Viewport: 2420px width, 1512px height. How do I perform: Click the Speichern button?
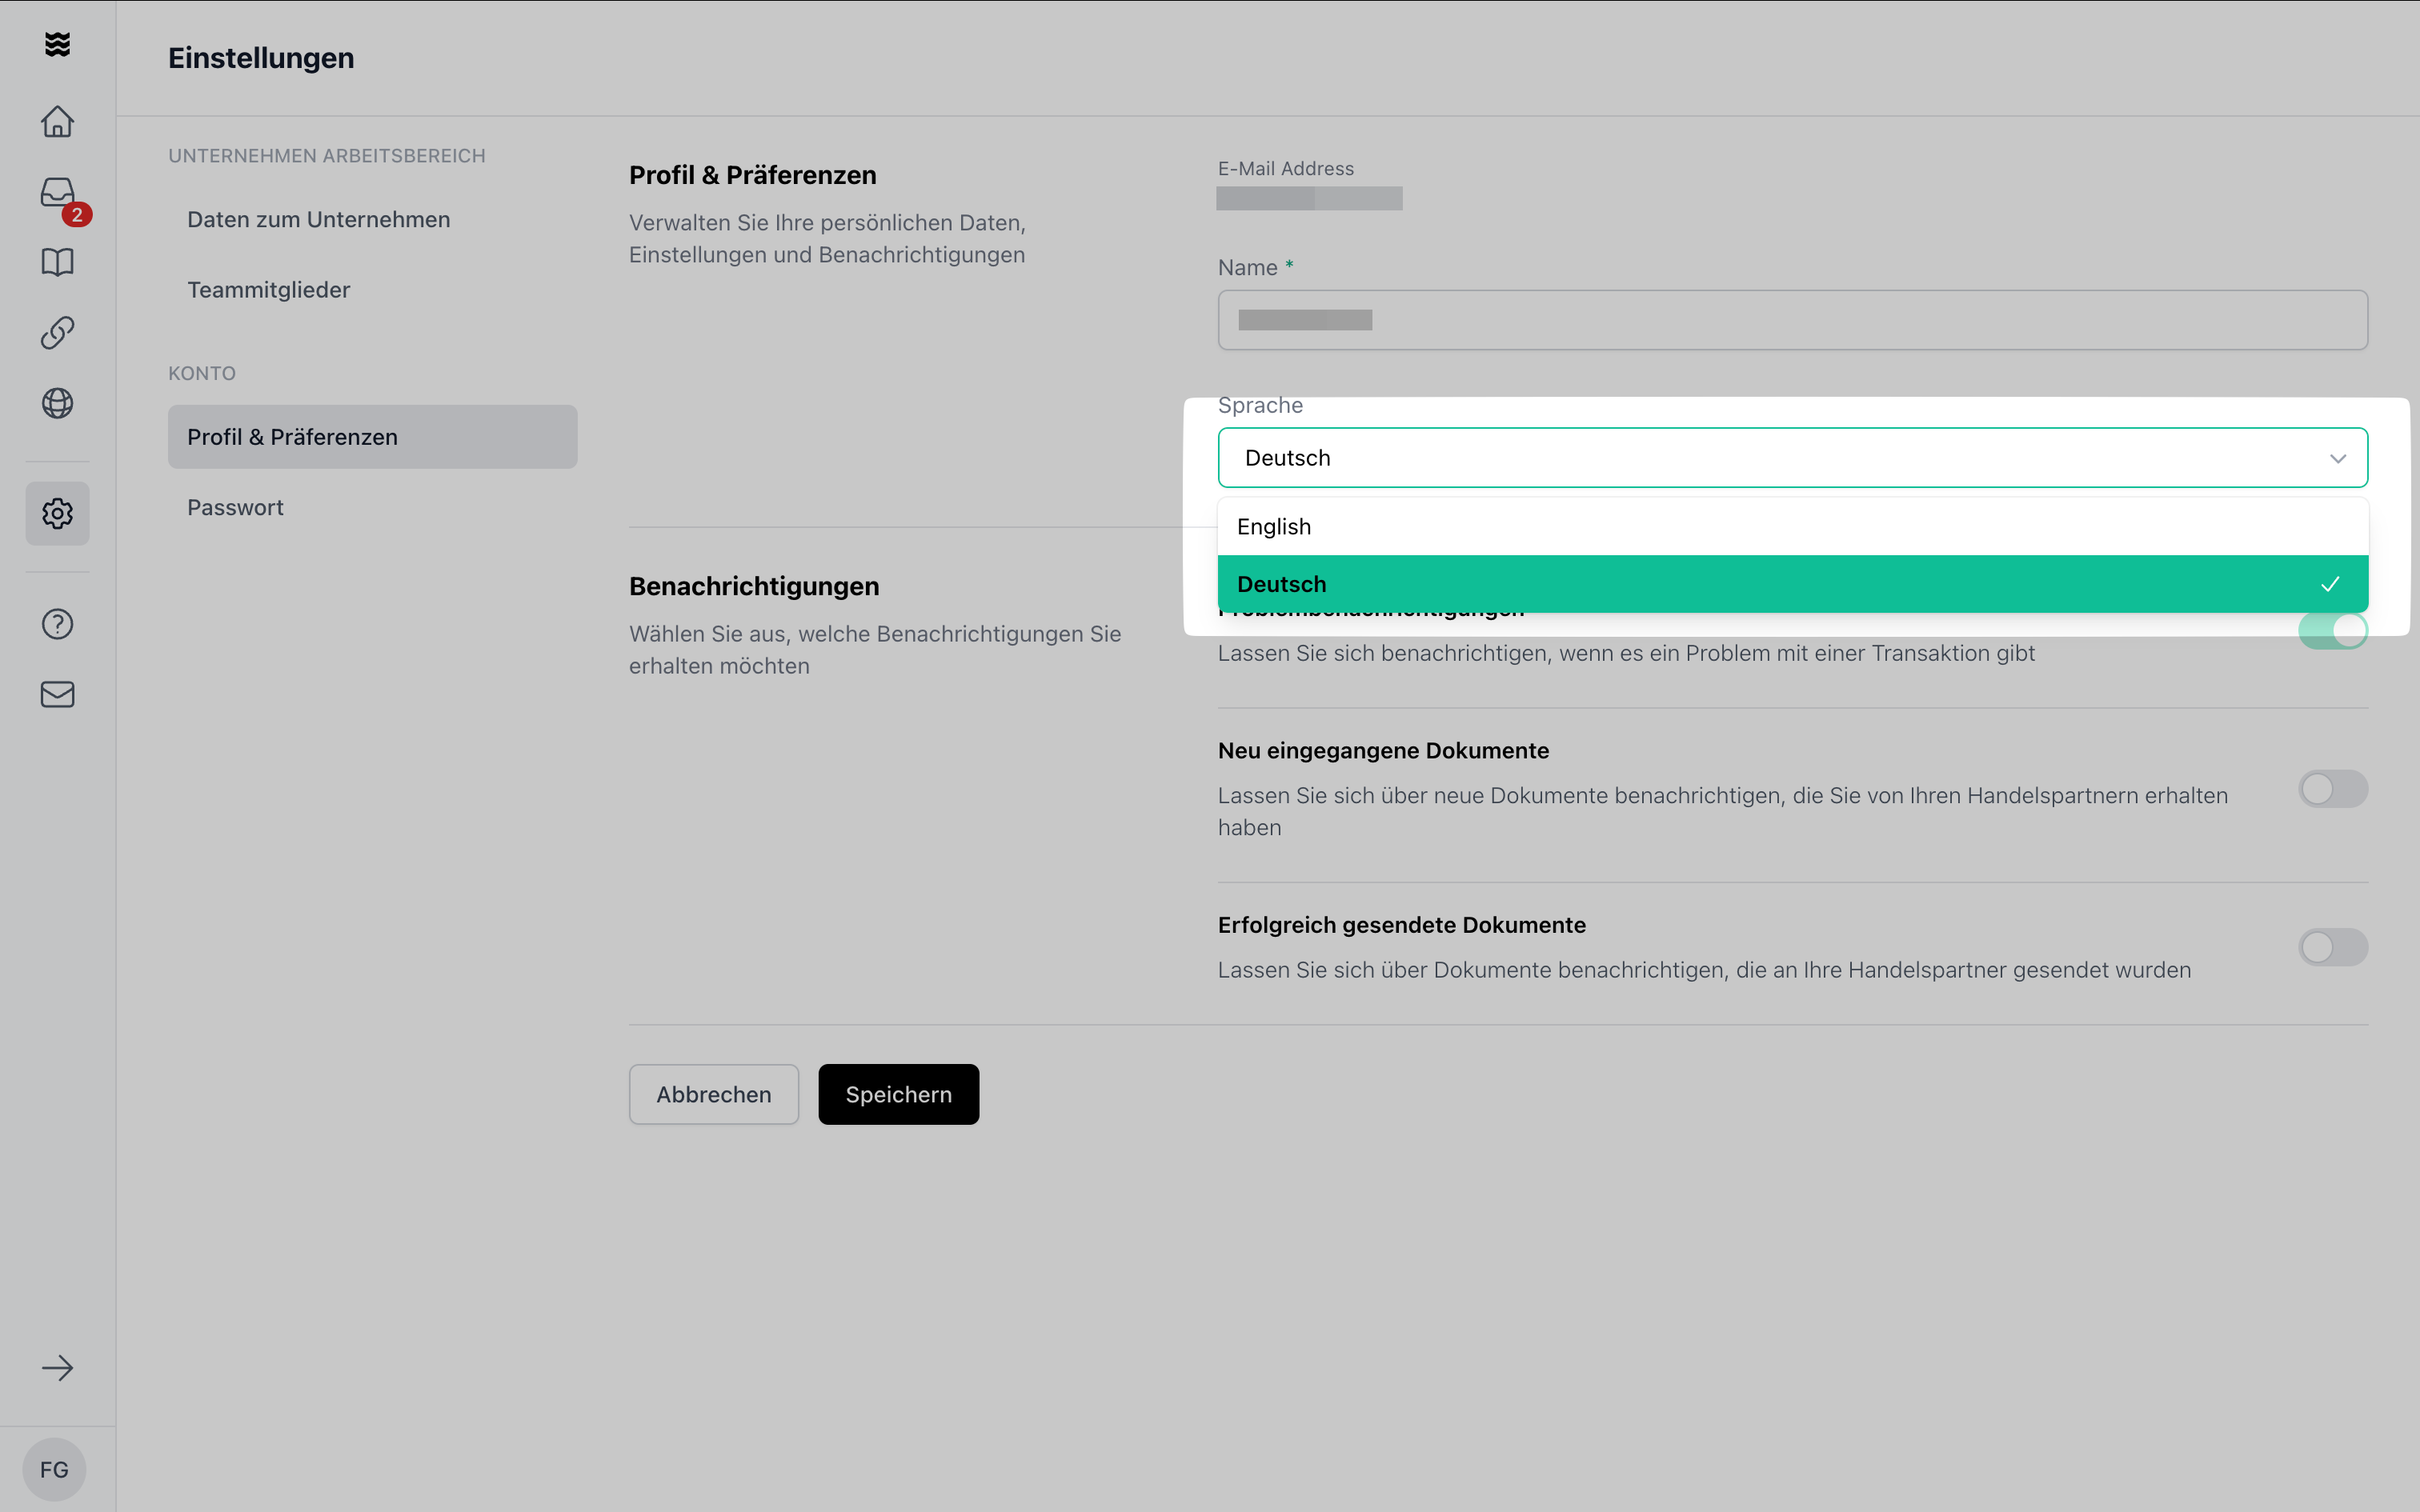[x=898, y=1094]
